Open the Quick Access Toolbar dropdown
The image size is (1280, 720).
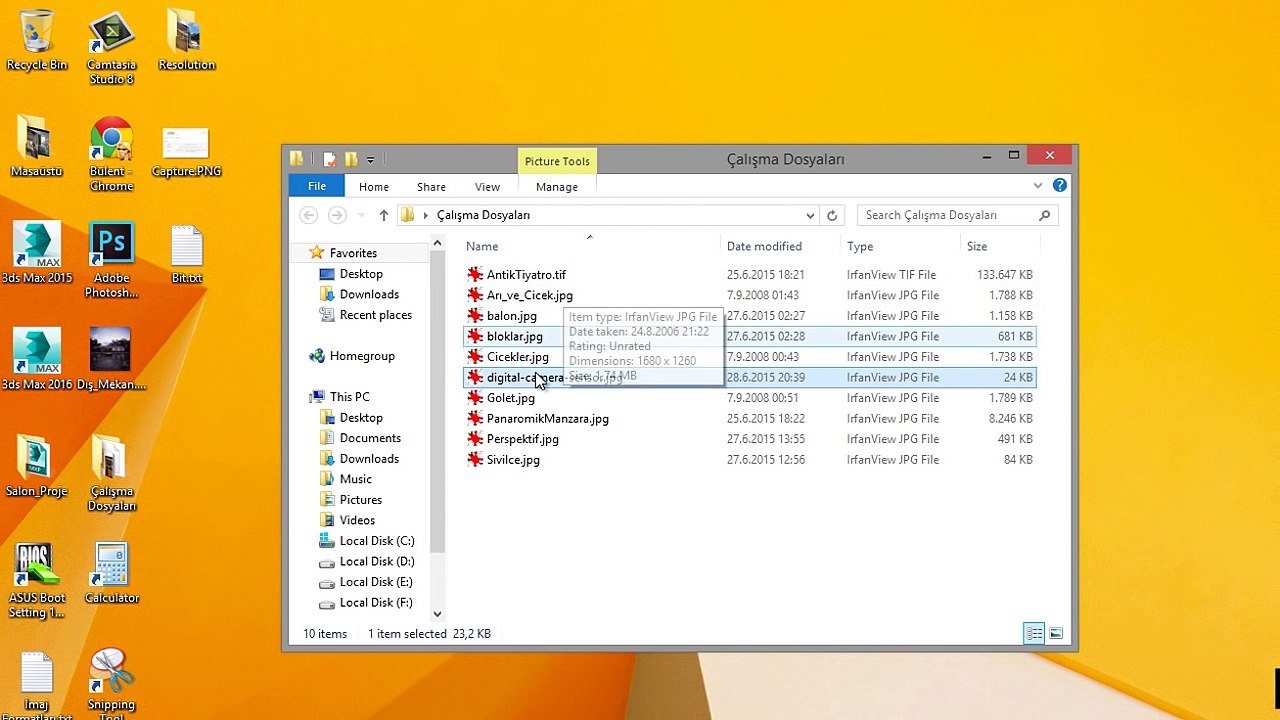point(371,159)
